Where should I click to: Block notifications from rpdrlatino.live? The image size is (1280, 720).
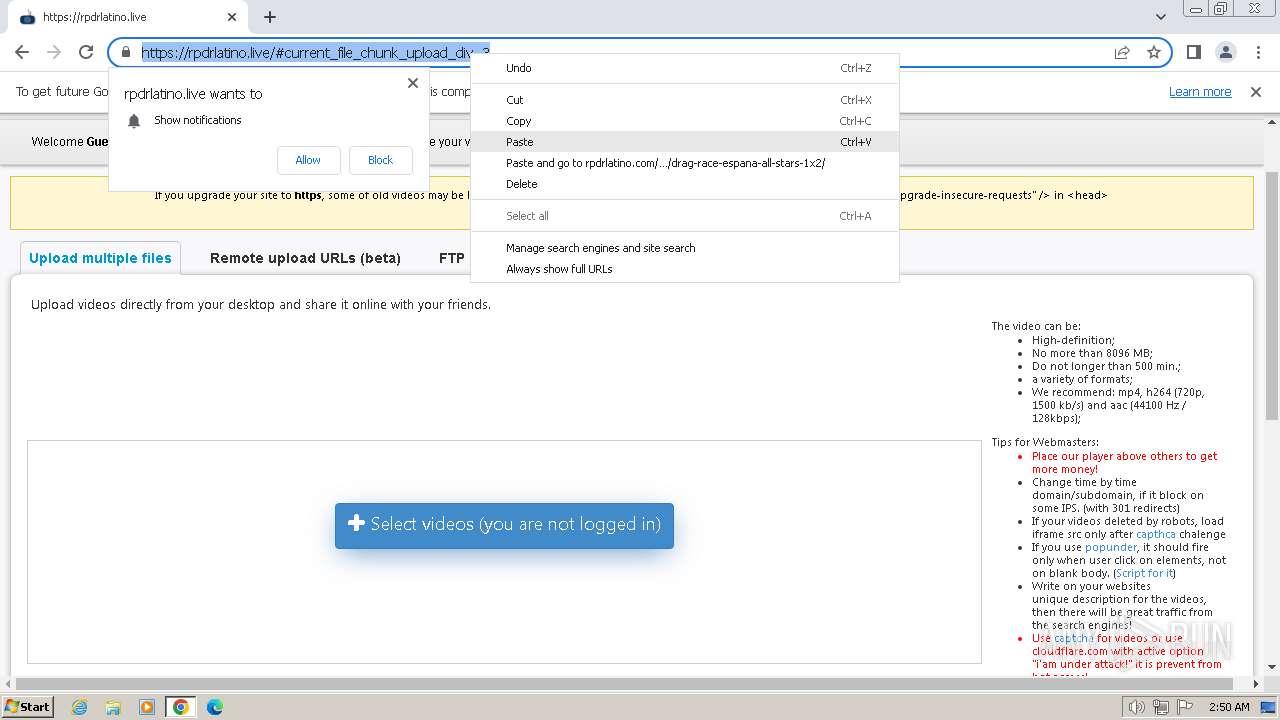[x=380, y=160]
